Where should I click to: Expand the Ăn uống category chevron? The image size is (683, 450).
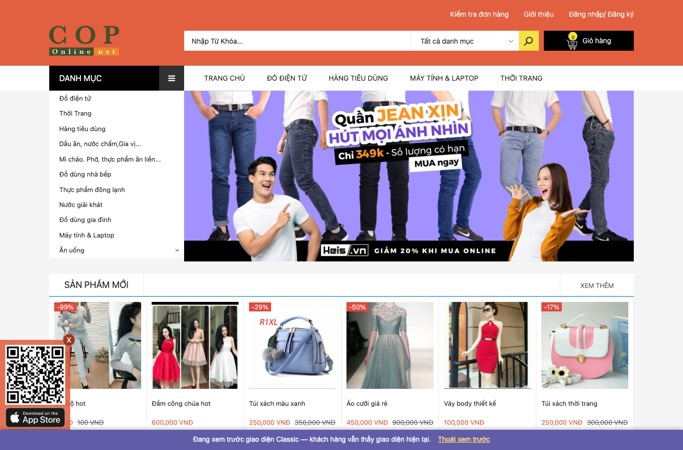point(177,250)
